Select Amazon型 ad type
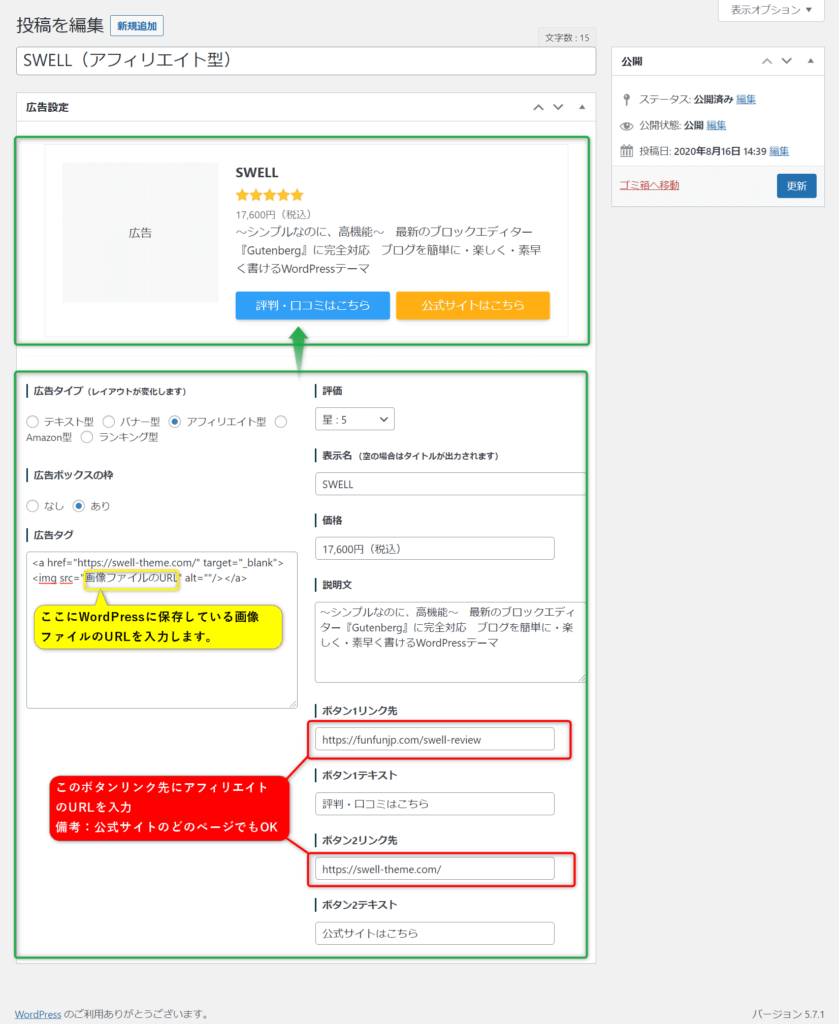 click(281, 422)
